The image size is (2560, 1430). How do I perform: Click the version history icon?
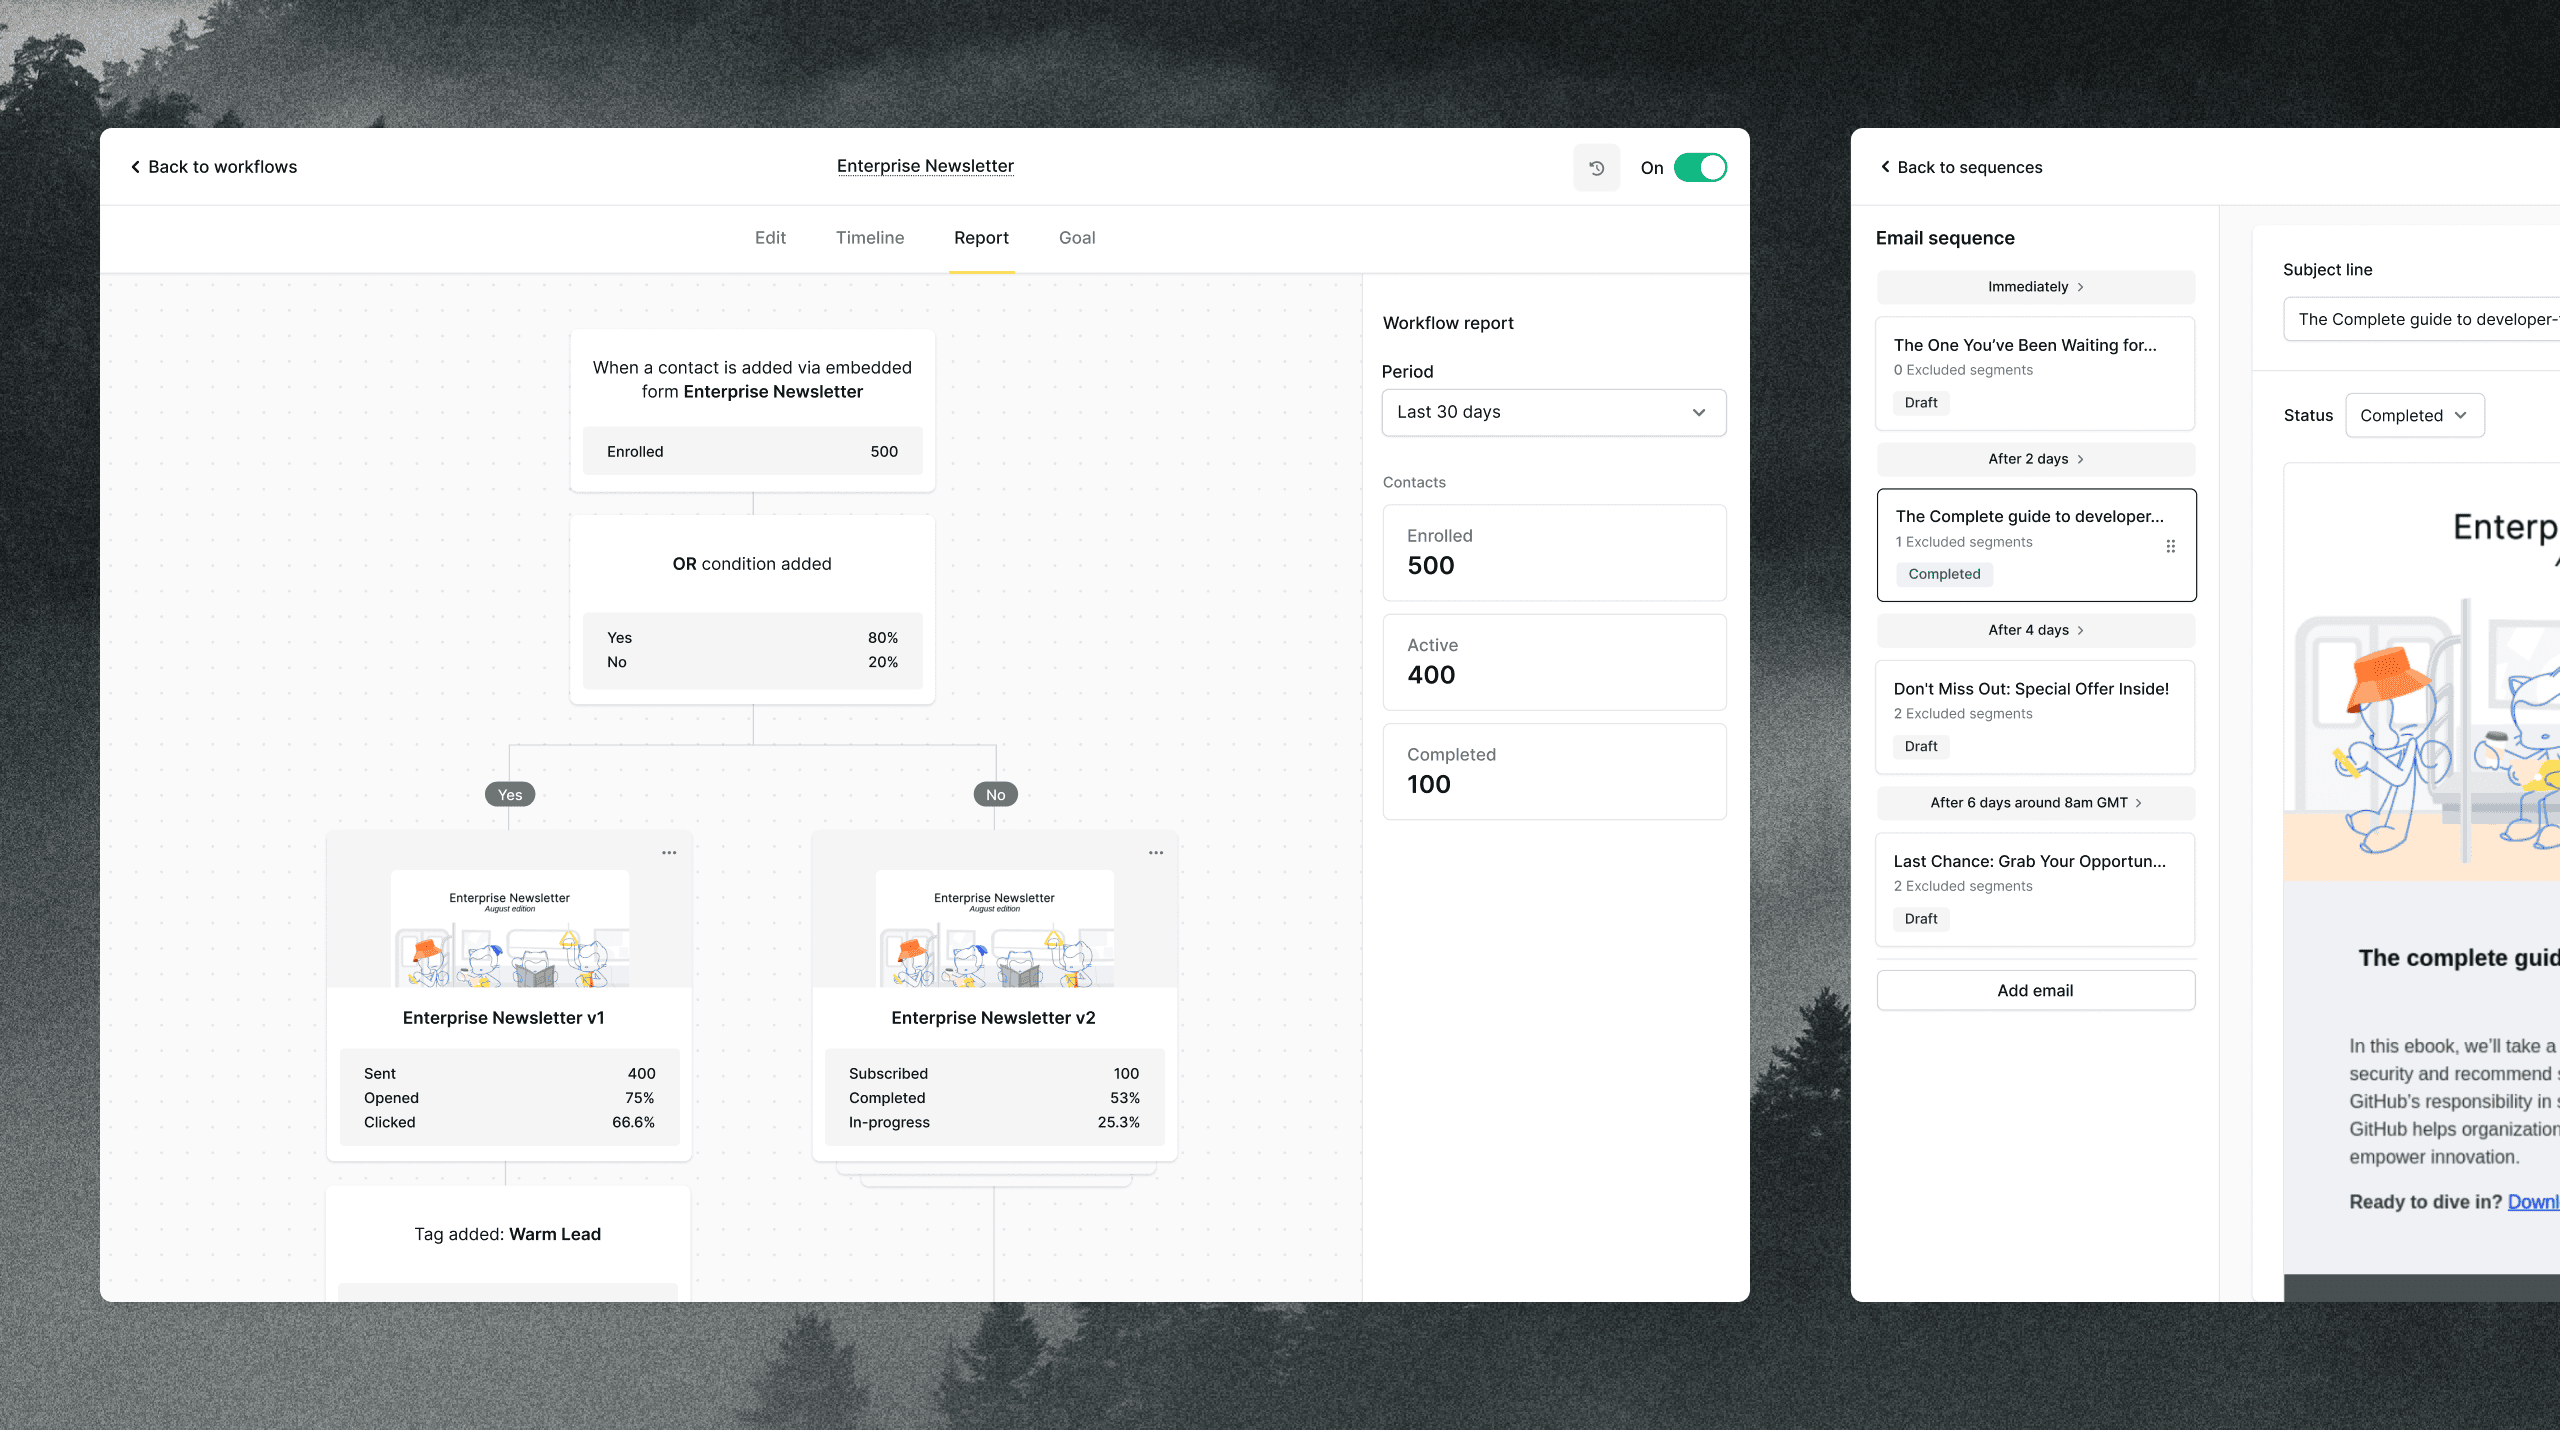point(1596,168)
